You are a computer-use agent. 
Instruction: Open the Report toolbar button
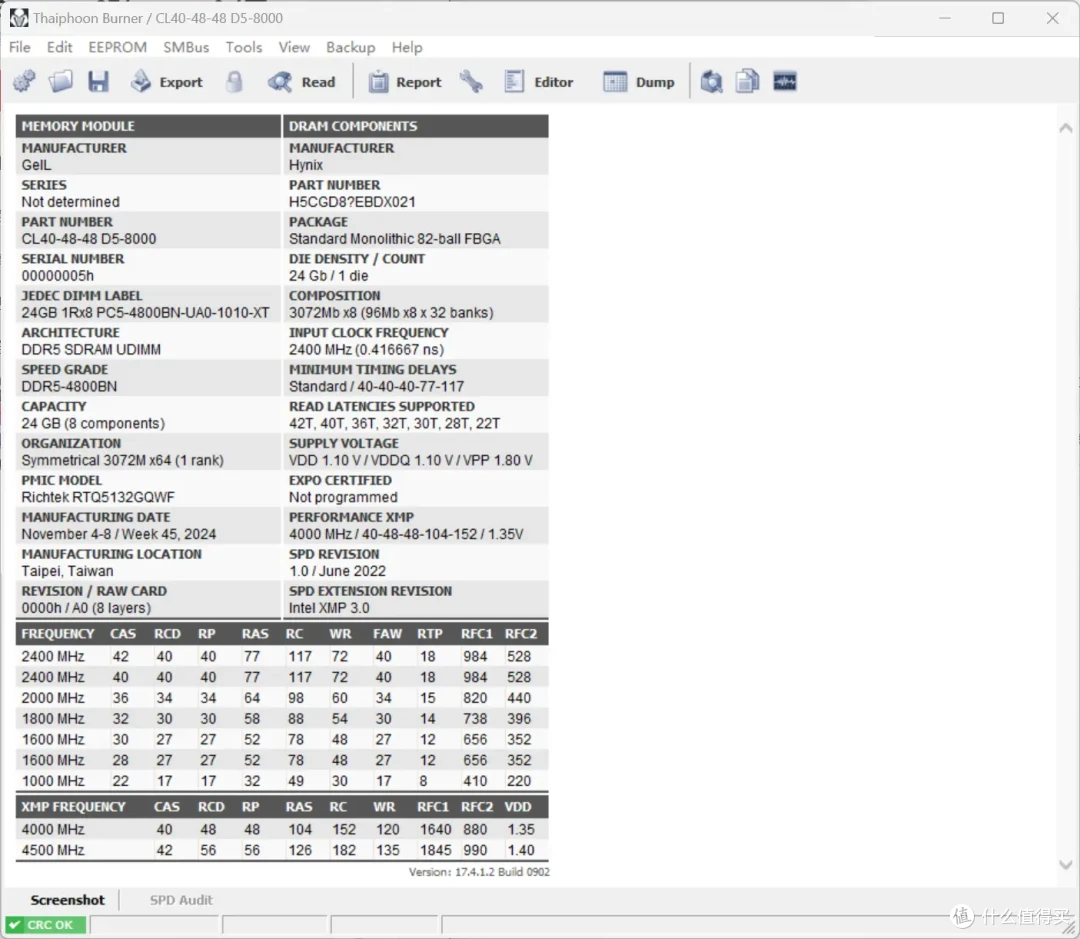(x=405, y=82)
